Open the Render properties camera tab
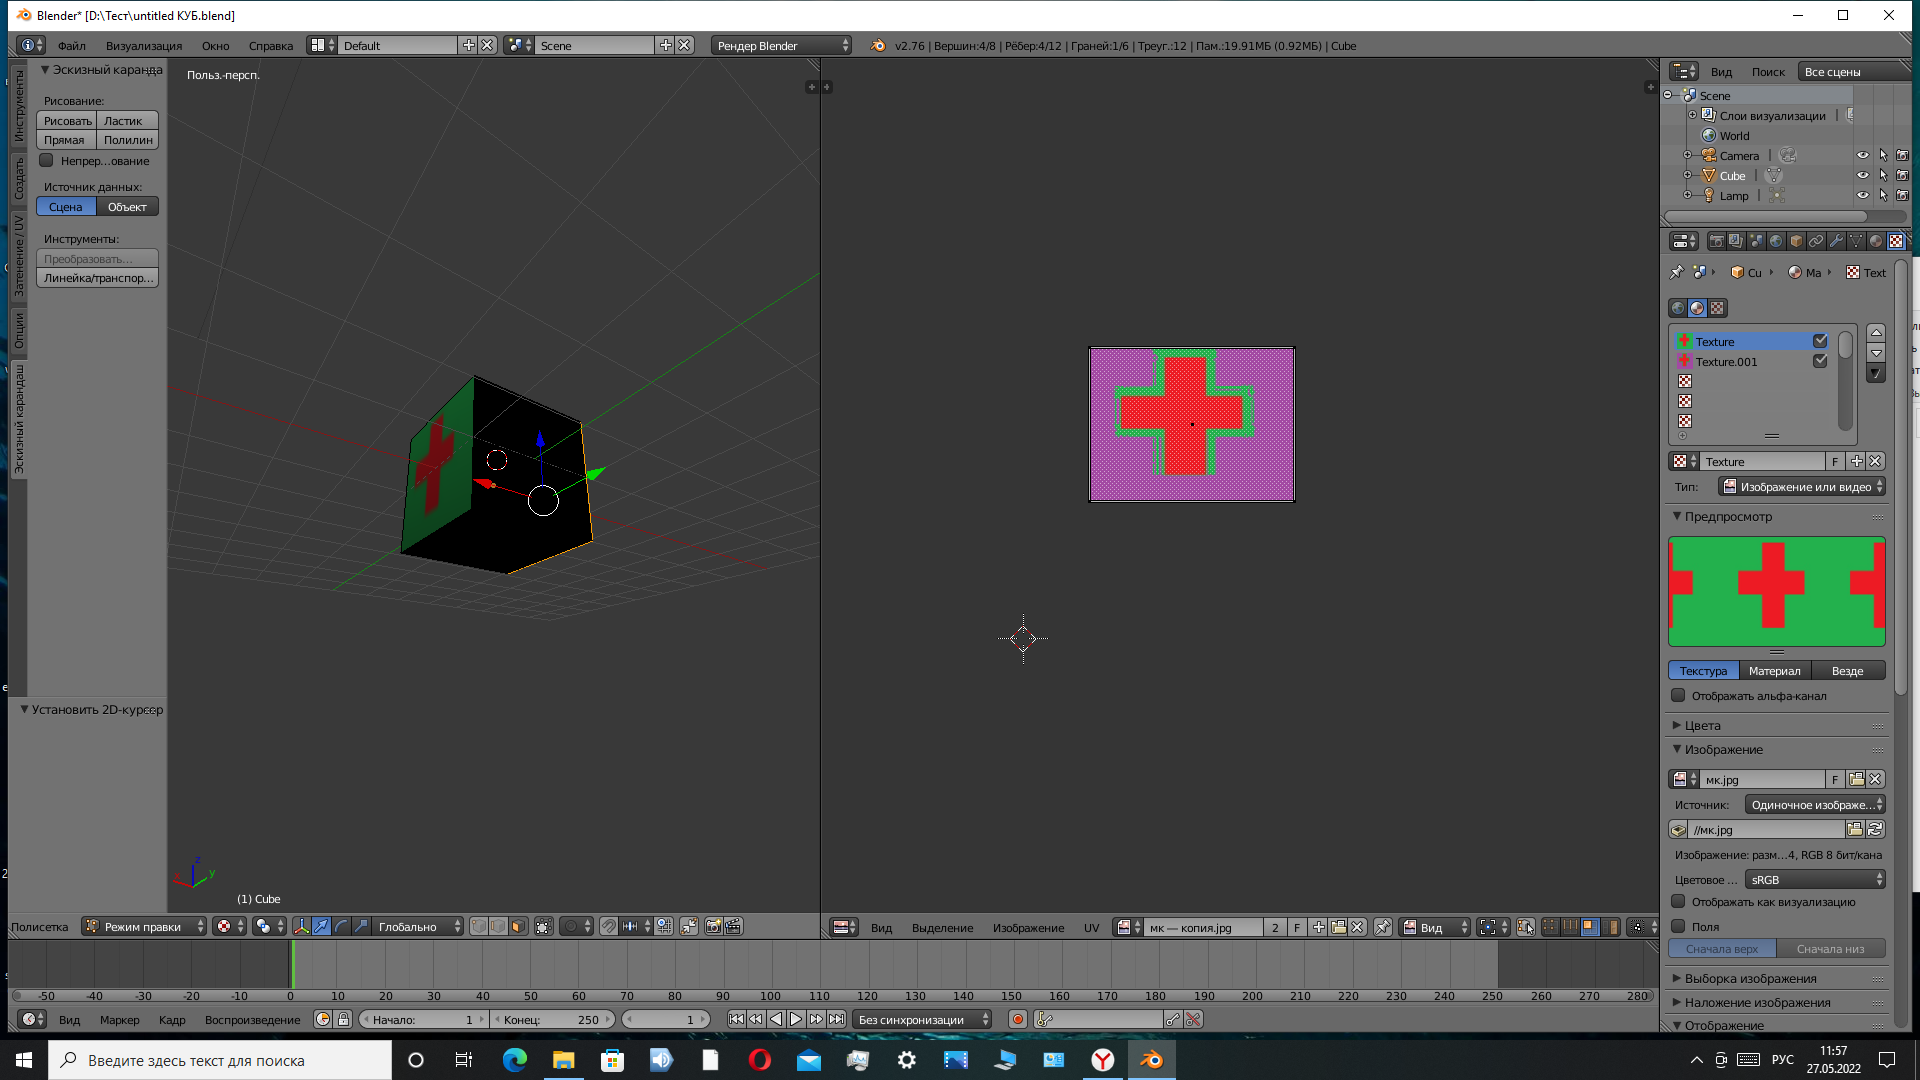Screen dimensions: 1920x1080 click(x=1717, y=241)
